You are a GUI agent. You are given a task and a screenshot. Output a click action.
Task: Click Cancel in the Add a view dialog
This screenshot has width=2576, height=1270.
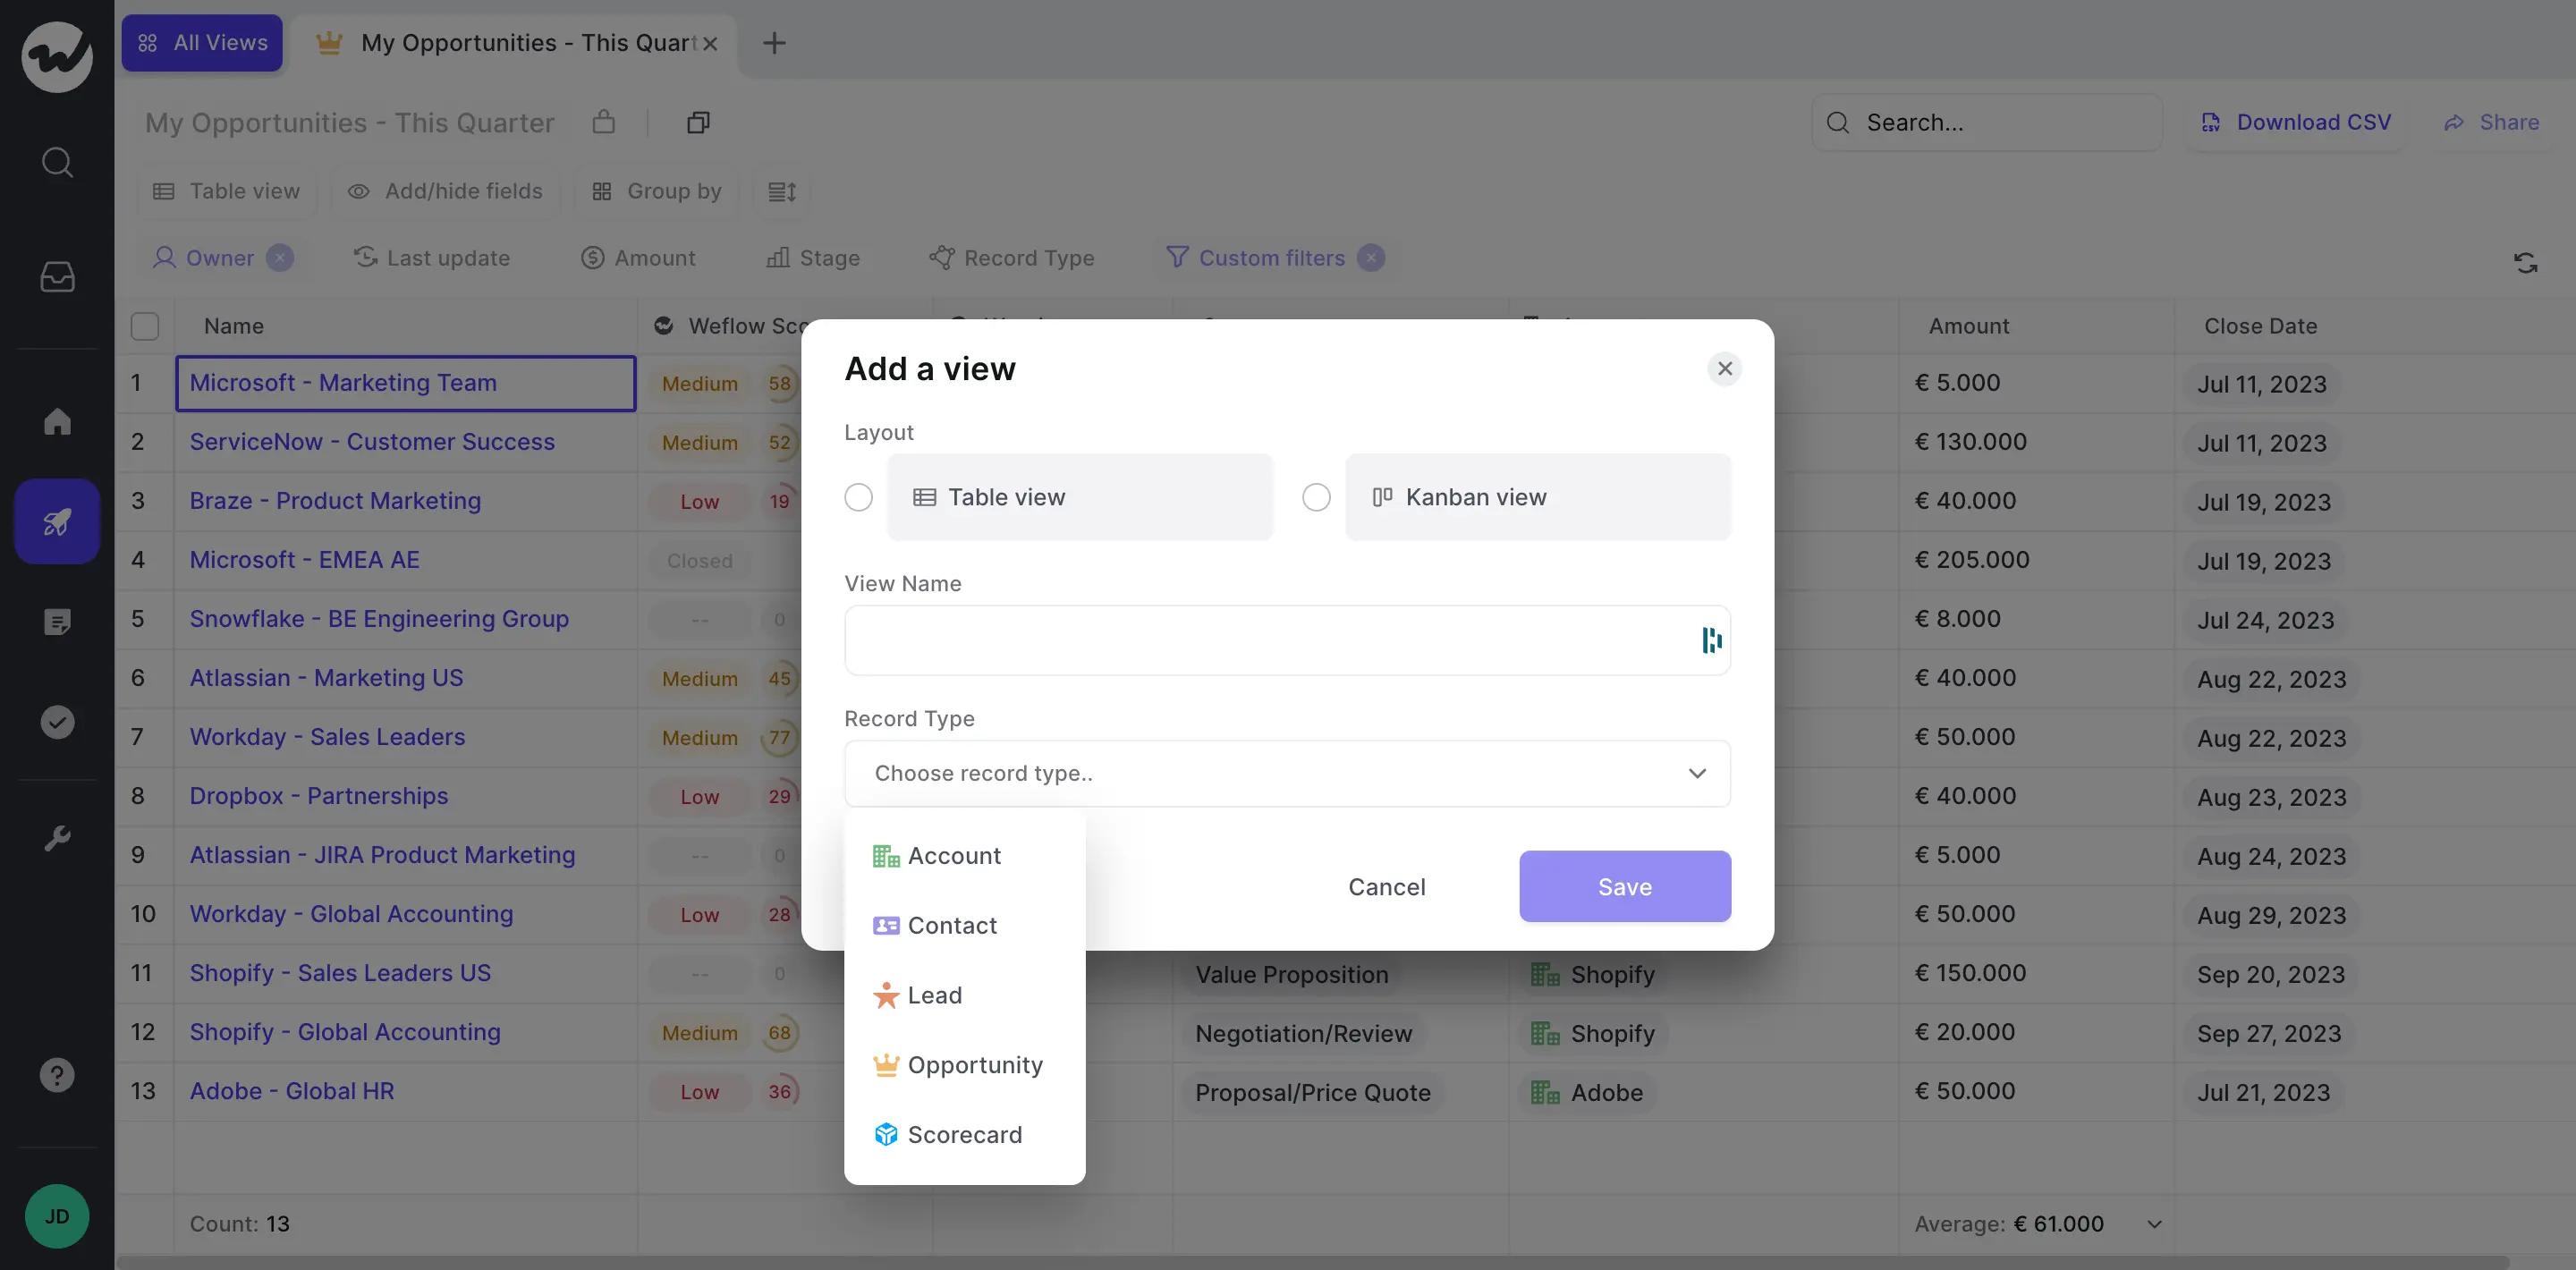click(1386, 886)
